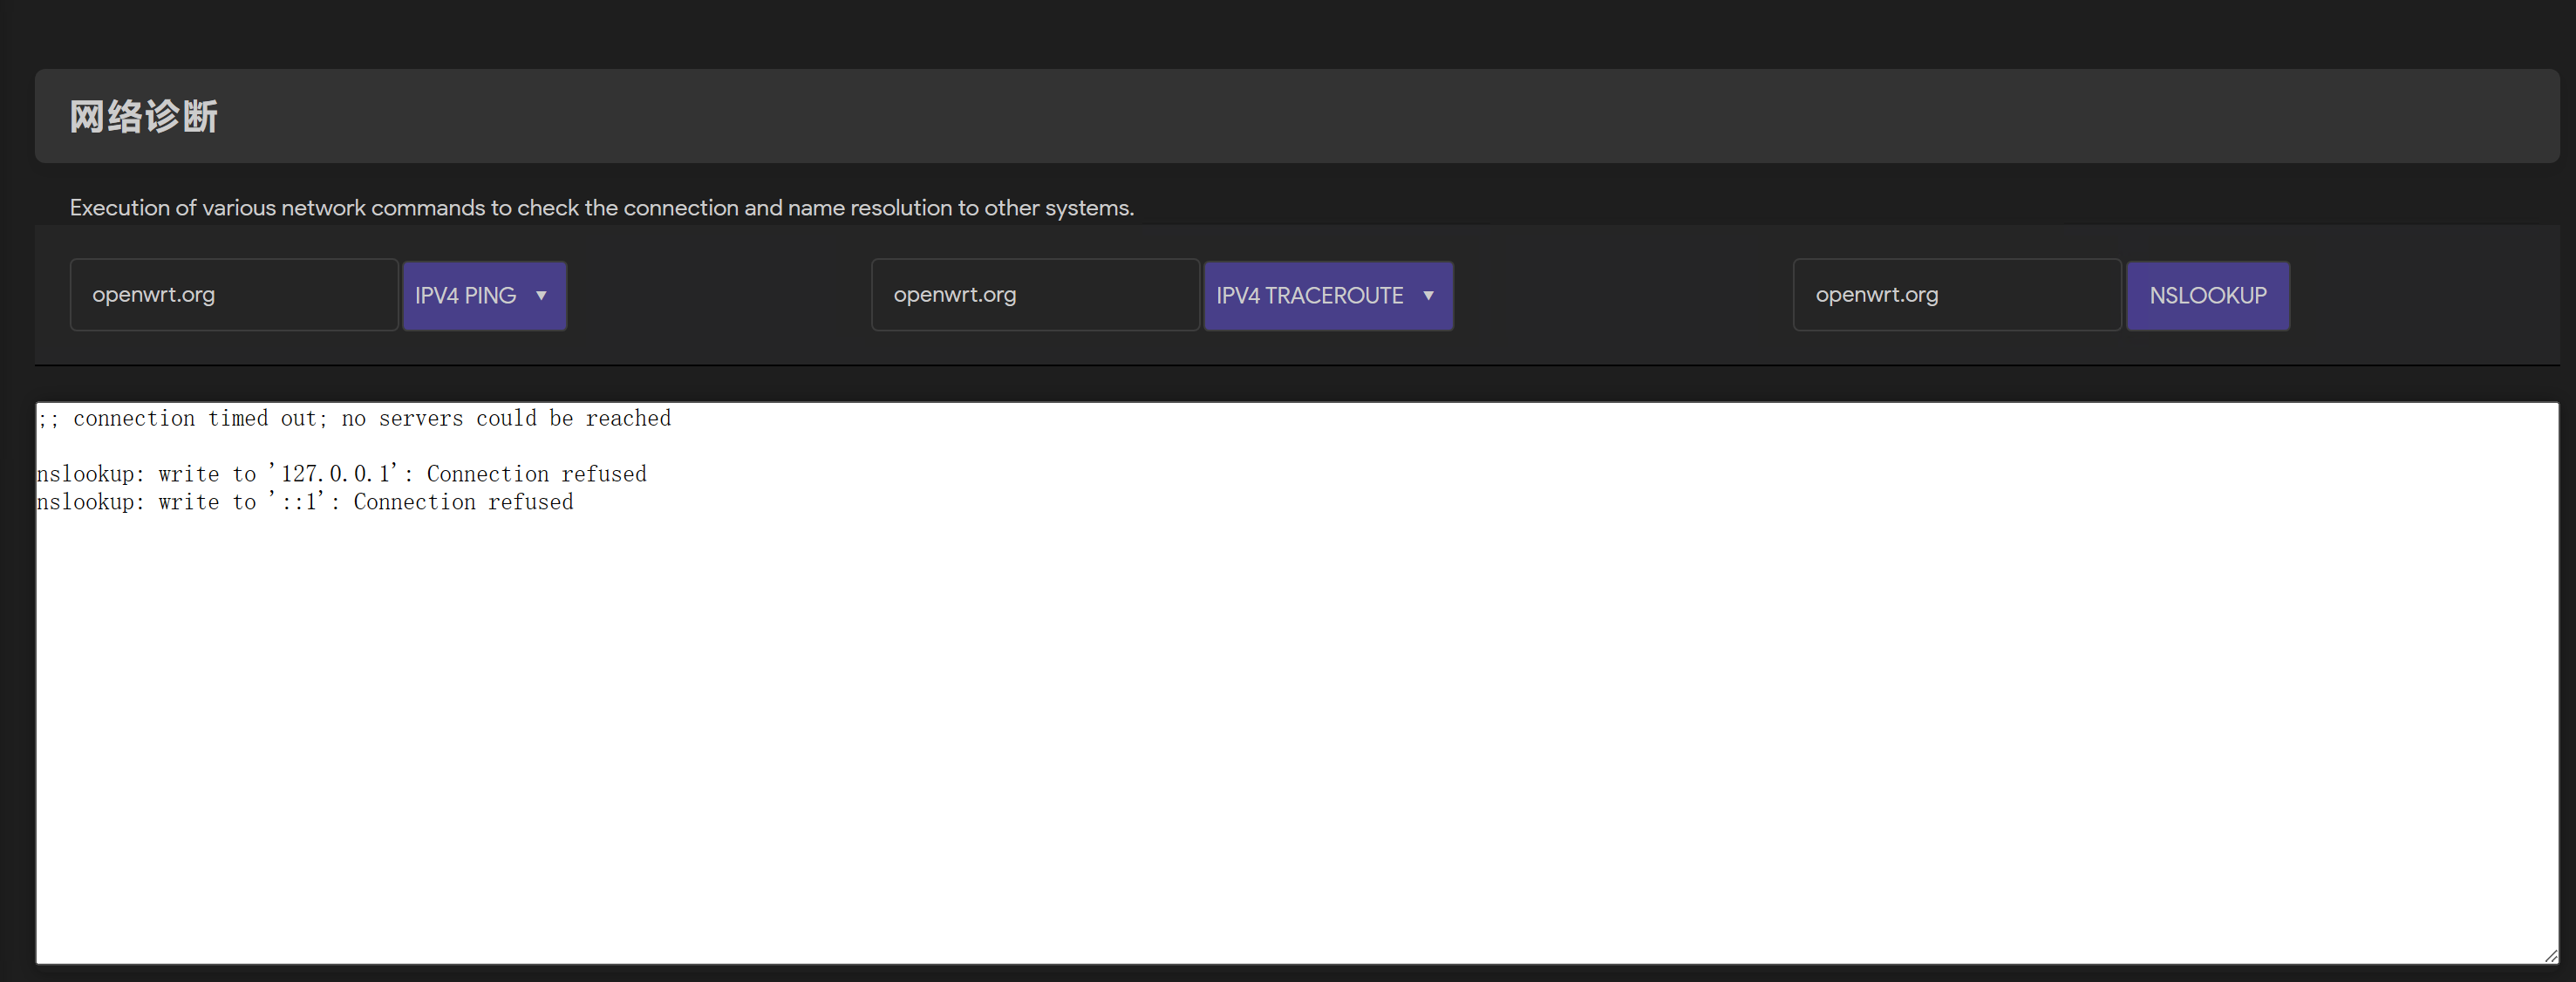Click the 网络诊断 page heading
This screenshot has height=982, width=2576.
[144, 117]
